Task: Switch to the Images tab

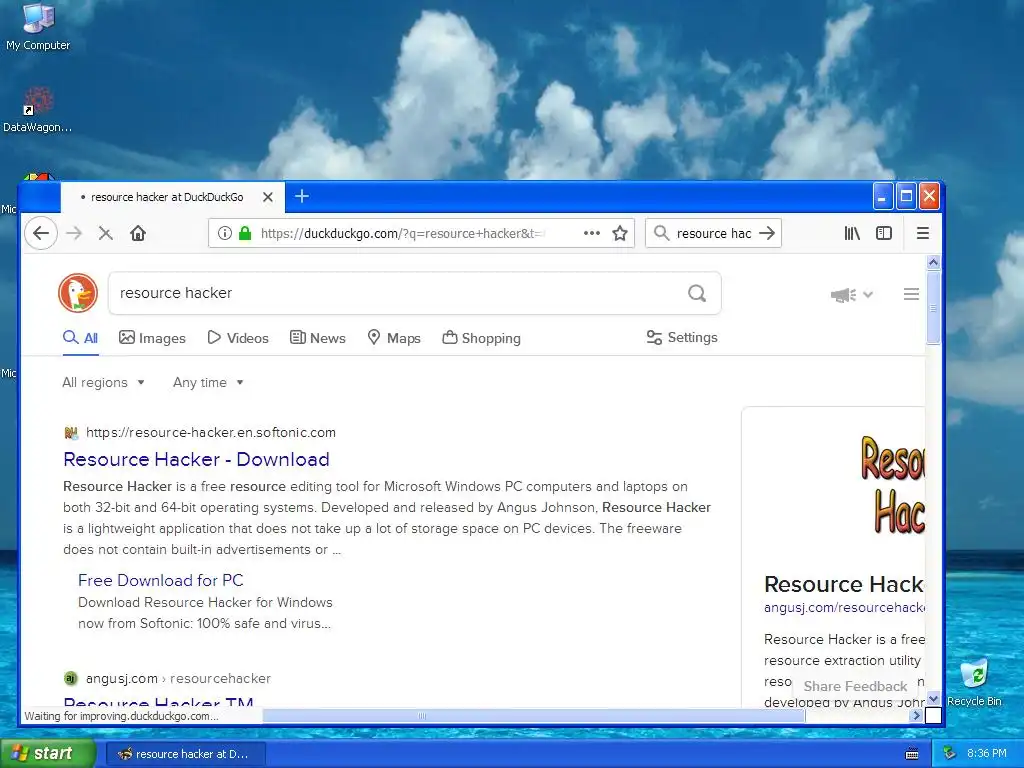Action: click(152, 338)
